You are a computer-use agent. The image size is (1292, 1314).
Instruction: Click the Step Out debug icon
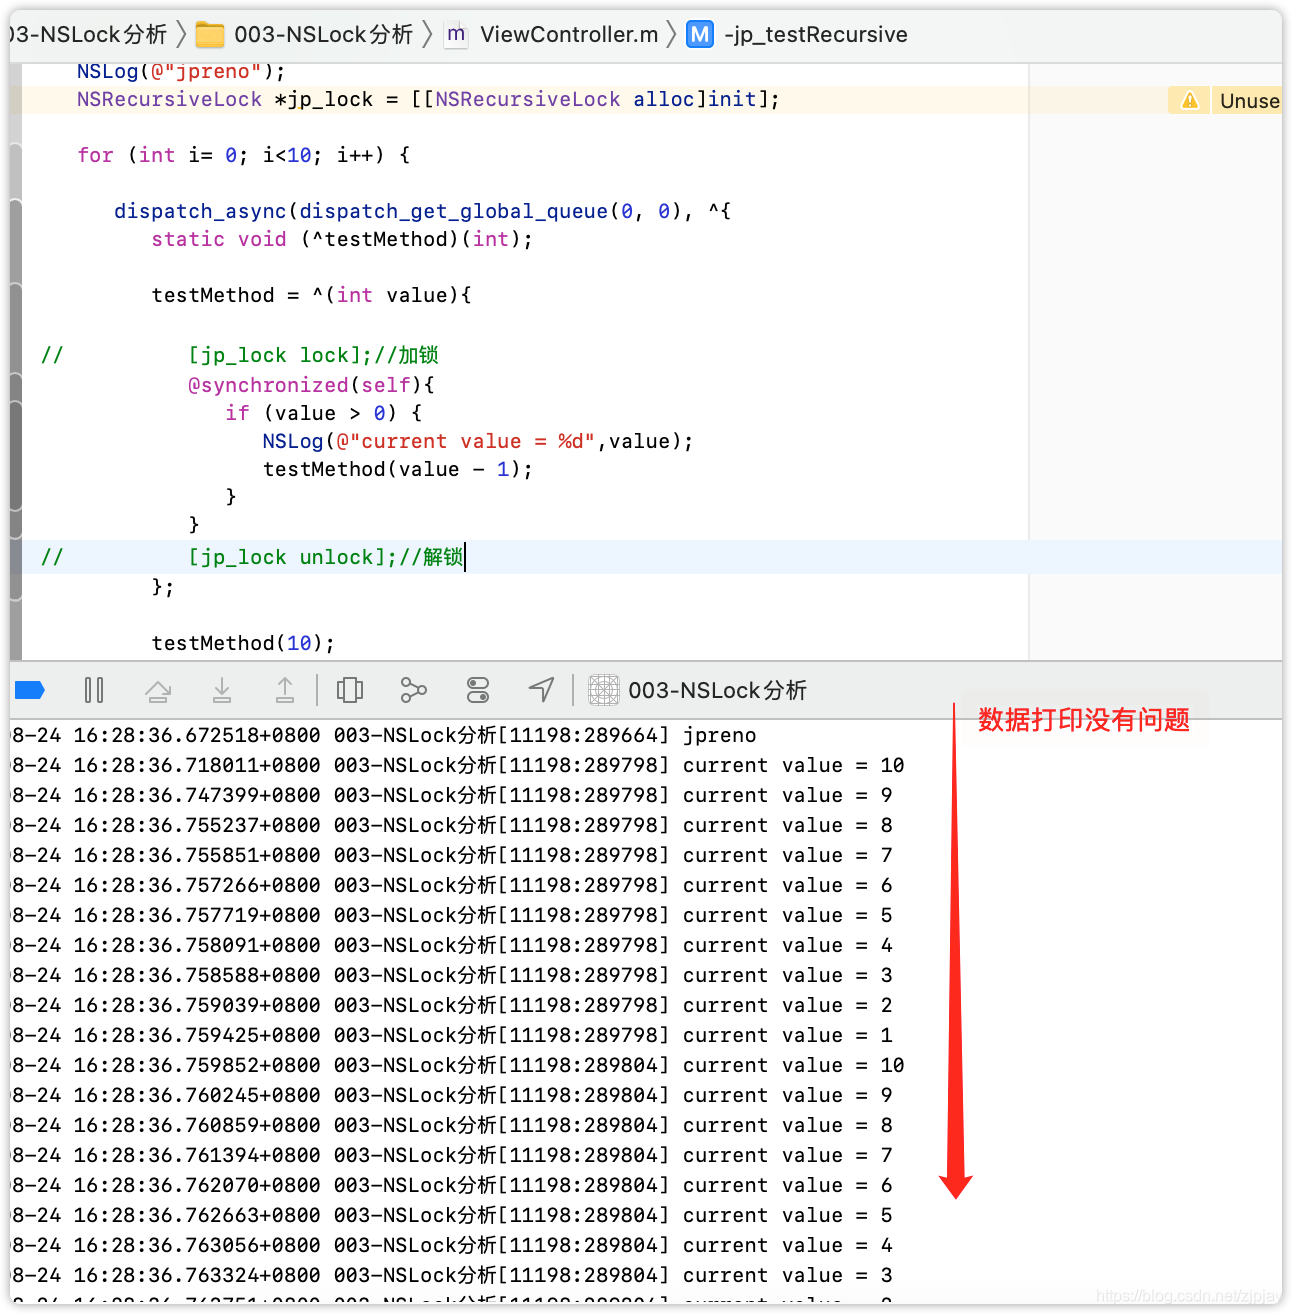(285, 690)
